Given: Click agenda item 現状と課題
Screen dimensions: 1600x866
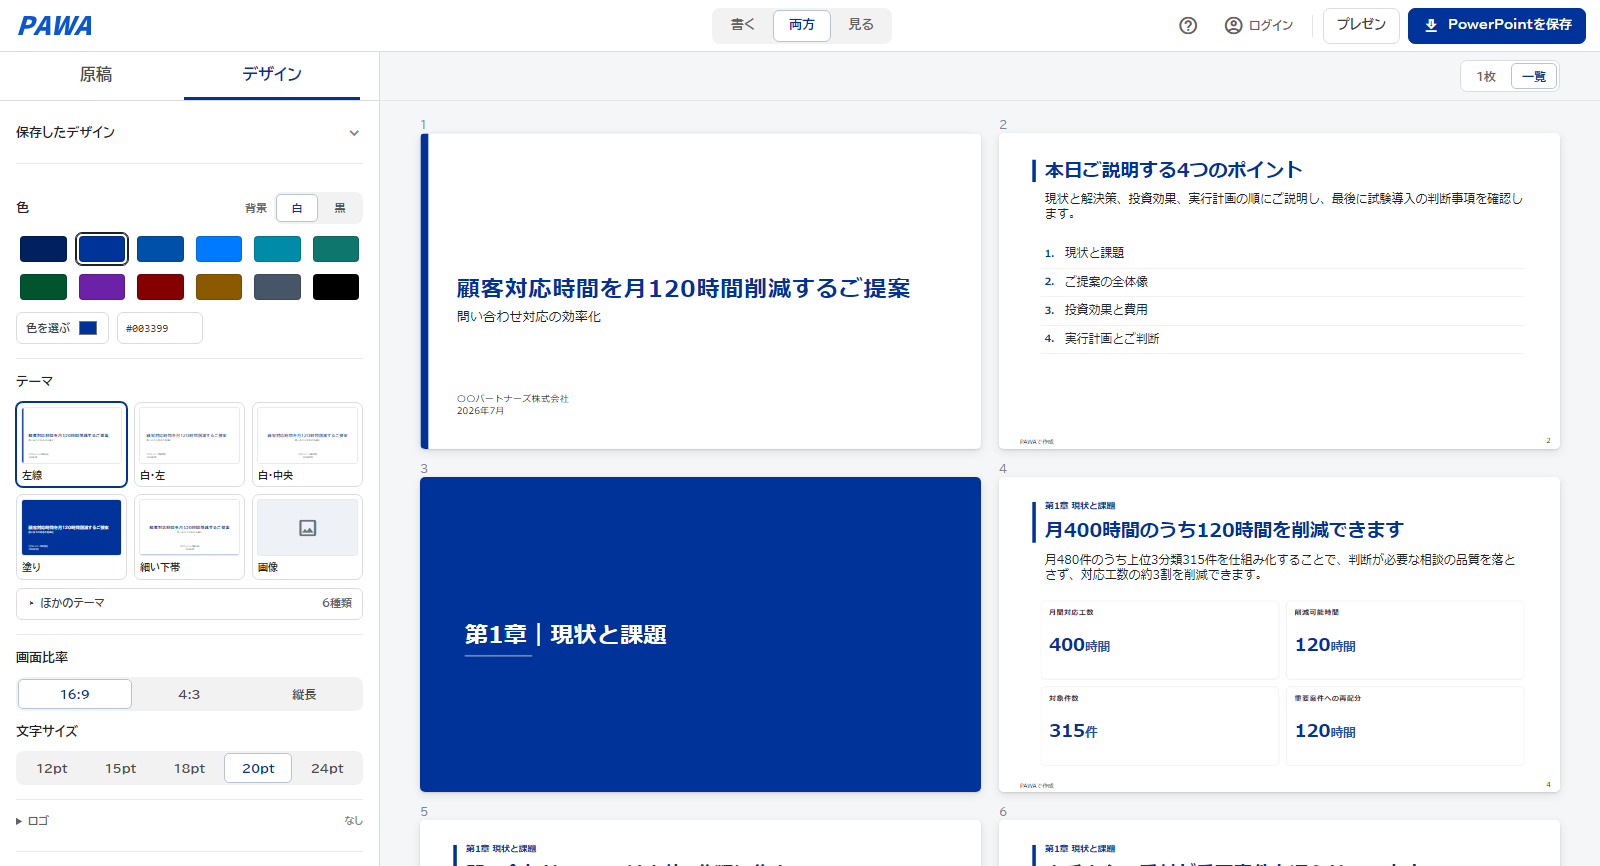Looking at the screenshot, I should 1094,253.
